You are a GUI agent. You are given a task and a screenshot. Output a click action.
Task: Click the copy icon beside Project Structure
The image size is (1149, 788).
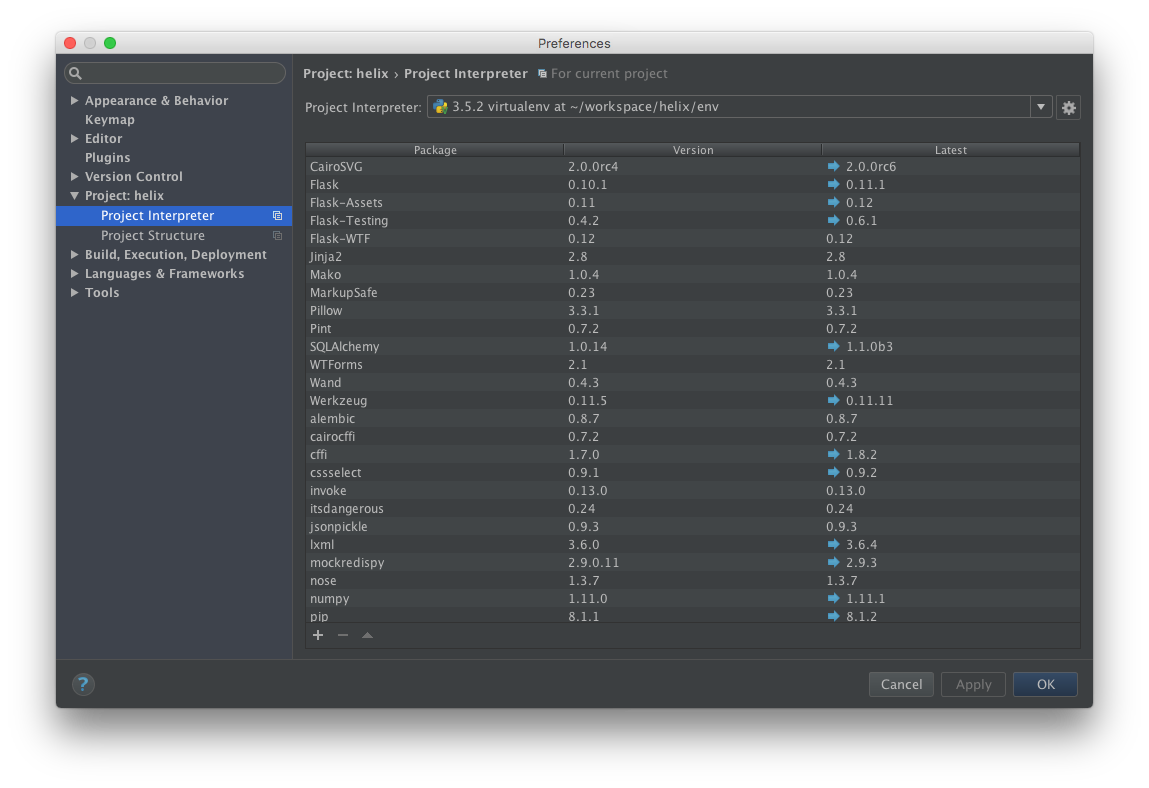tap(277, 235)
